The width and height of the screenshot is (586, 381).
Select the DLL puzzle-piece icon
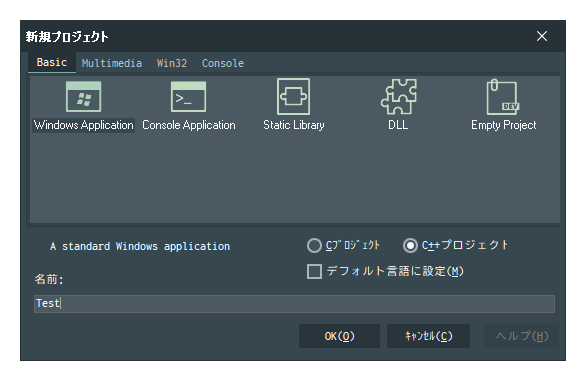pyautogui.click(x=398, y=96)
